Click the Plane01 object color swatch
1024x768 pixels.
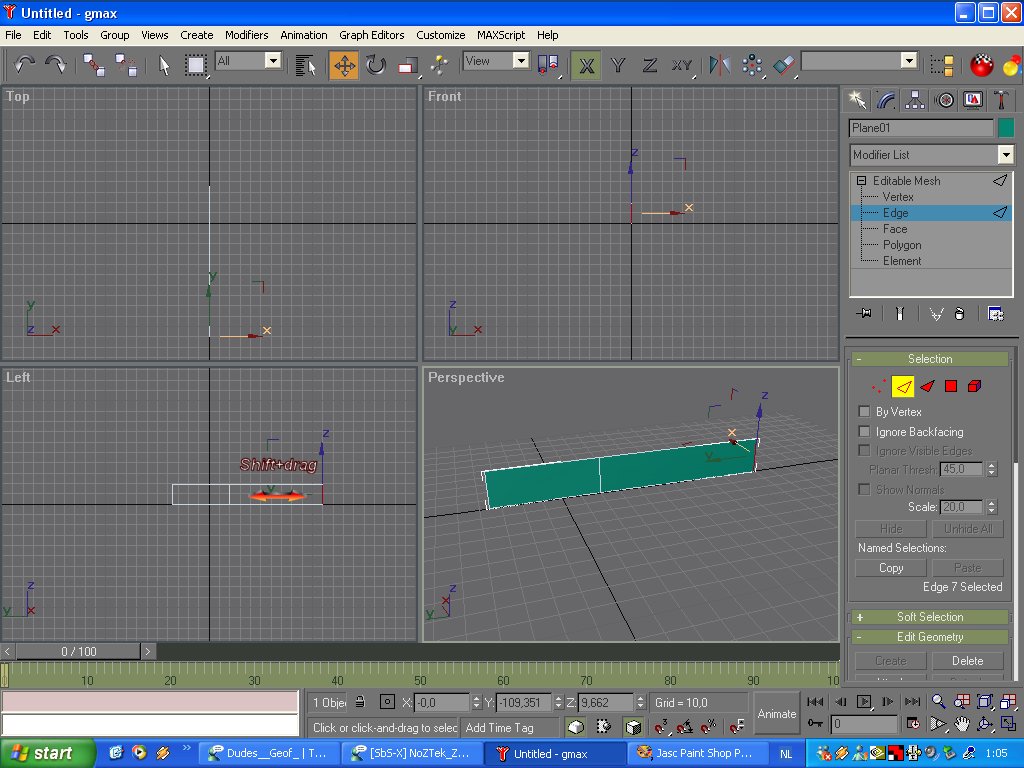coord(1006,128)
